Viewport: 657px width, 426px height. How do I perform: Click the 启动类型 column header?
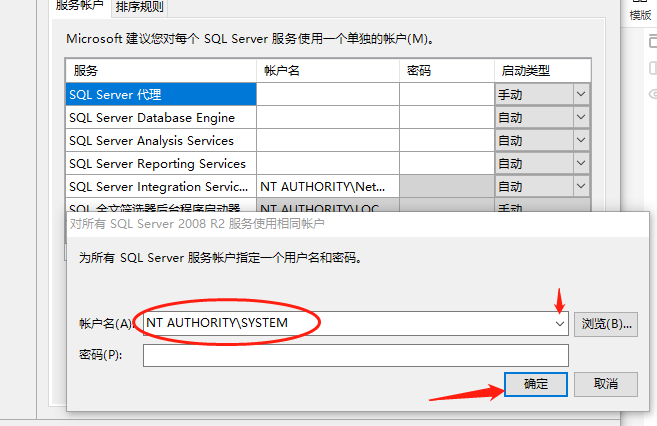pyautogui.click(x=543, y=71)
